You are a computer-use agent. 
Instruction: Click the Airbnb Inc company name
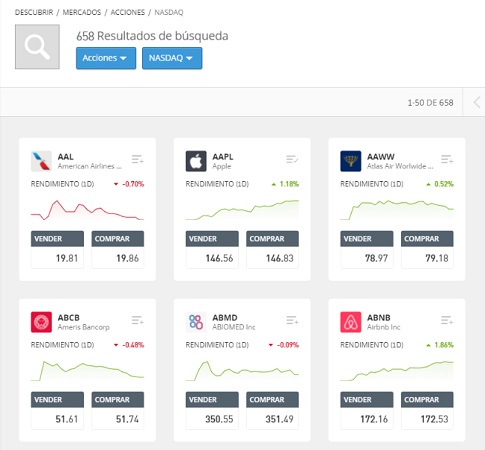(383, 327)
